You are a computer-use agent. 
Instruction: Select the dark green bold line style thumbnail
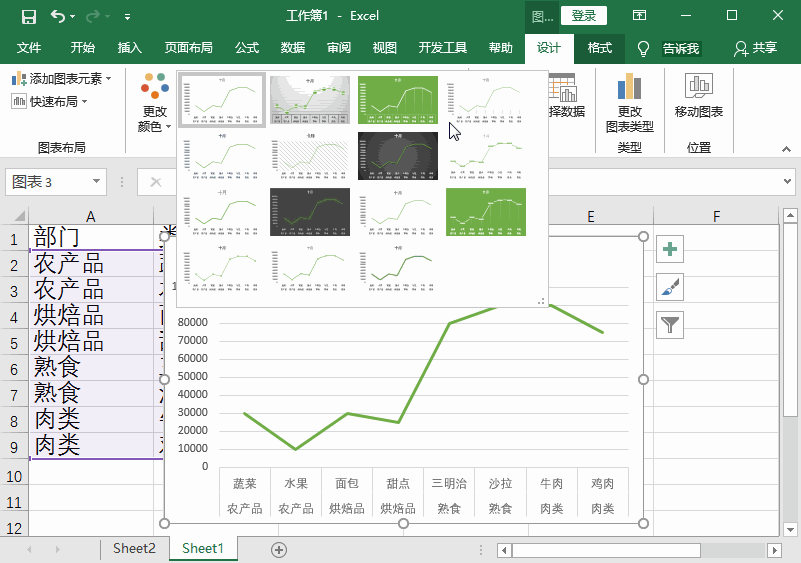click(398, 268)
